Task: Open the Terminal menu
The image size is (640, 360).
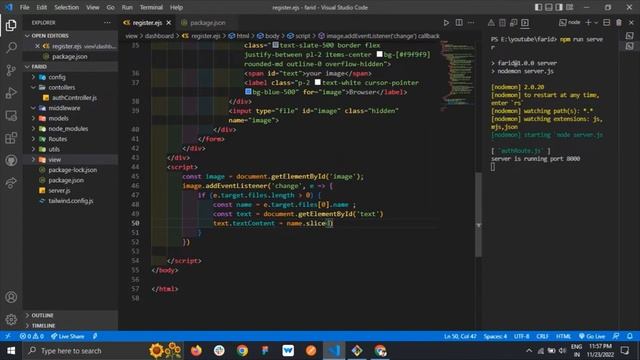Action: click(151, 7)
